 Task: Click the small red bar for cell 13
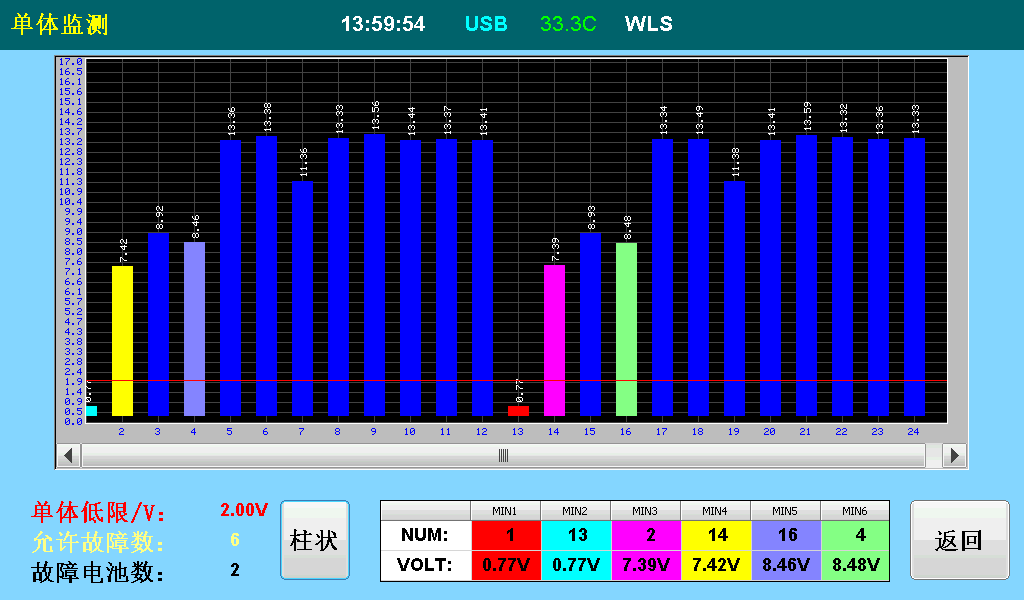[x=518, y=410]
